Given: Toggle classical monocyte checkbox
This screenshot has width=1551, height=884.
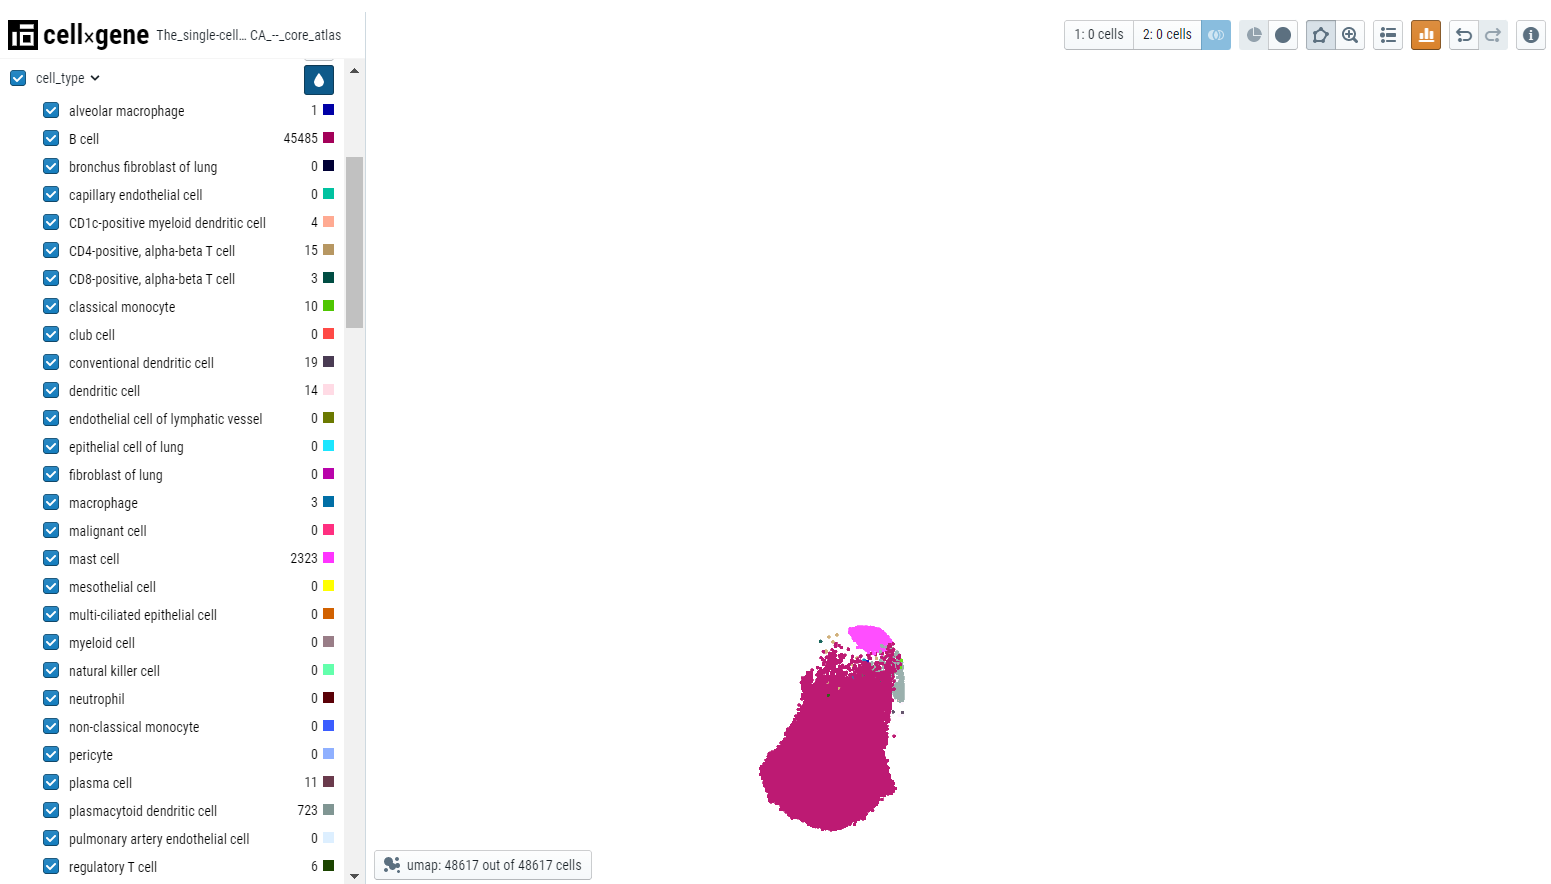Looking at the screenshot, I should point(51,306).
